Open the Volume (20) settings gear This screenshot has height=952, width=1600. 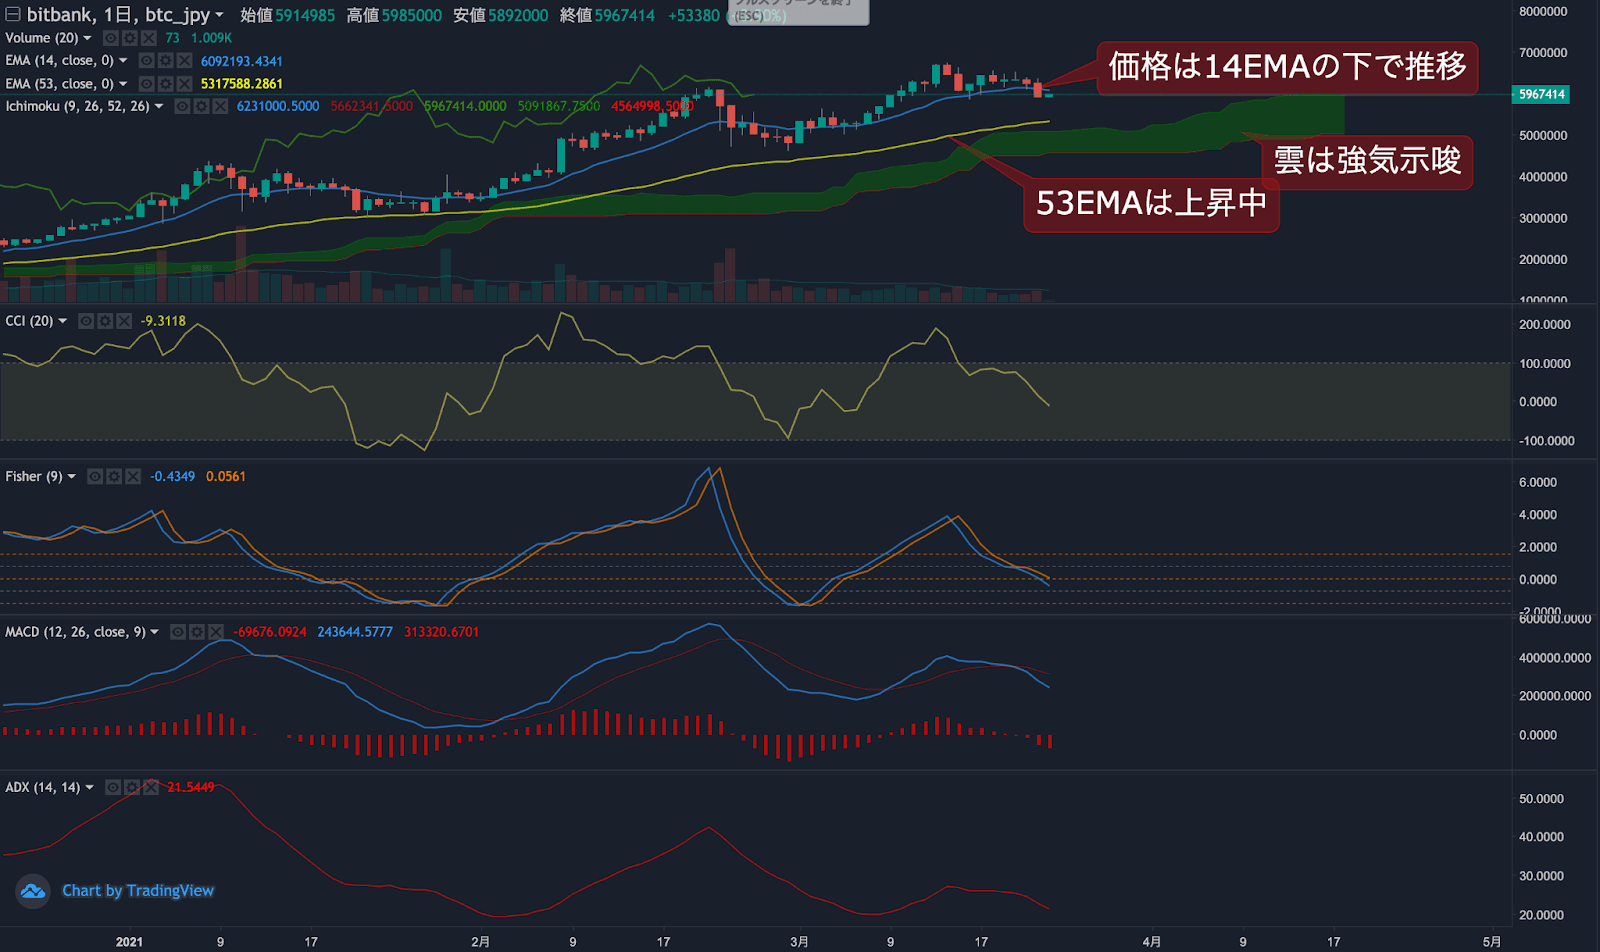pyautogui.click(x=128, y=38)
